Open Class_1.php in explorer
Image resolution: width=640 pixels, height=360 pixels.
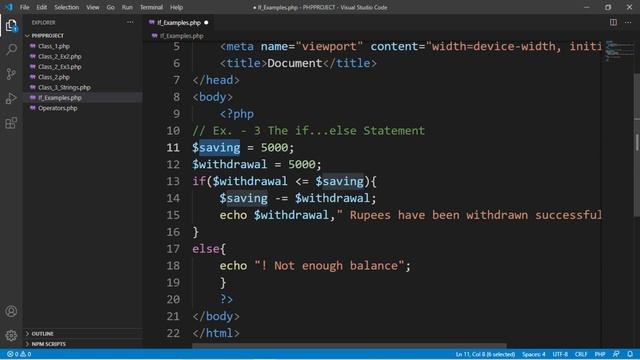[54, 46]
